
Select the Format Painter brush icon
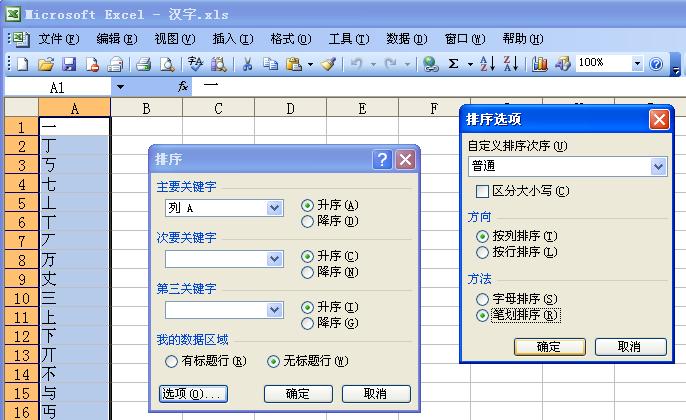pos(328,64)
